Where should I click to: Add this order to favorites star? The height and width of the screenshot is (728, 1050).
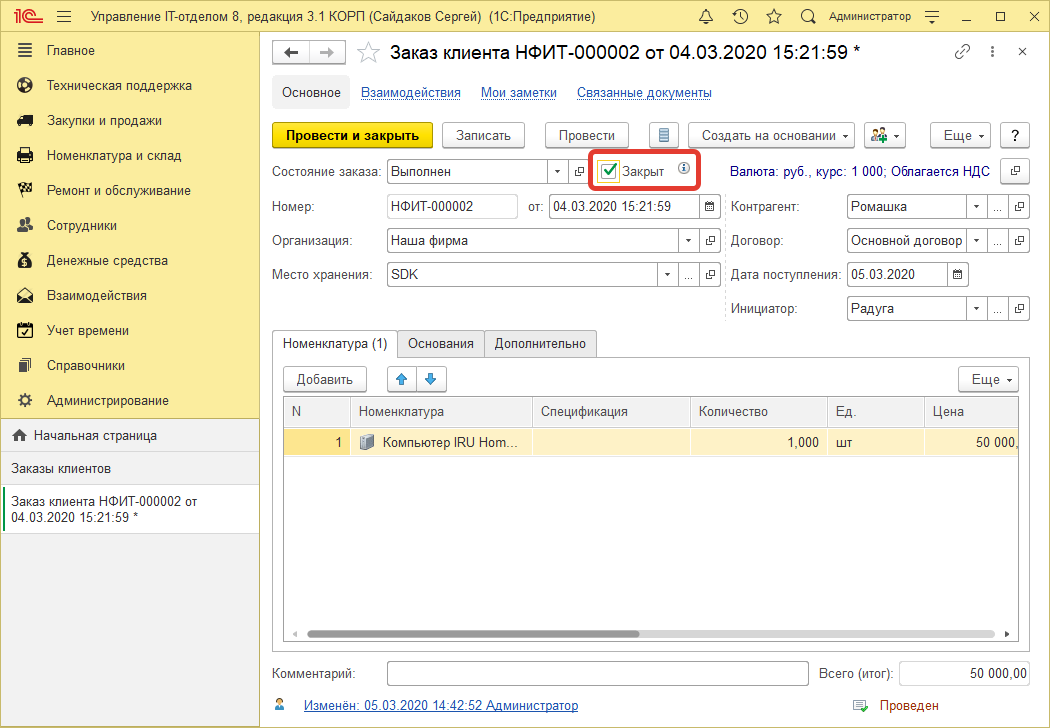tap(369, 52)
